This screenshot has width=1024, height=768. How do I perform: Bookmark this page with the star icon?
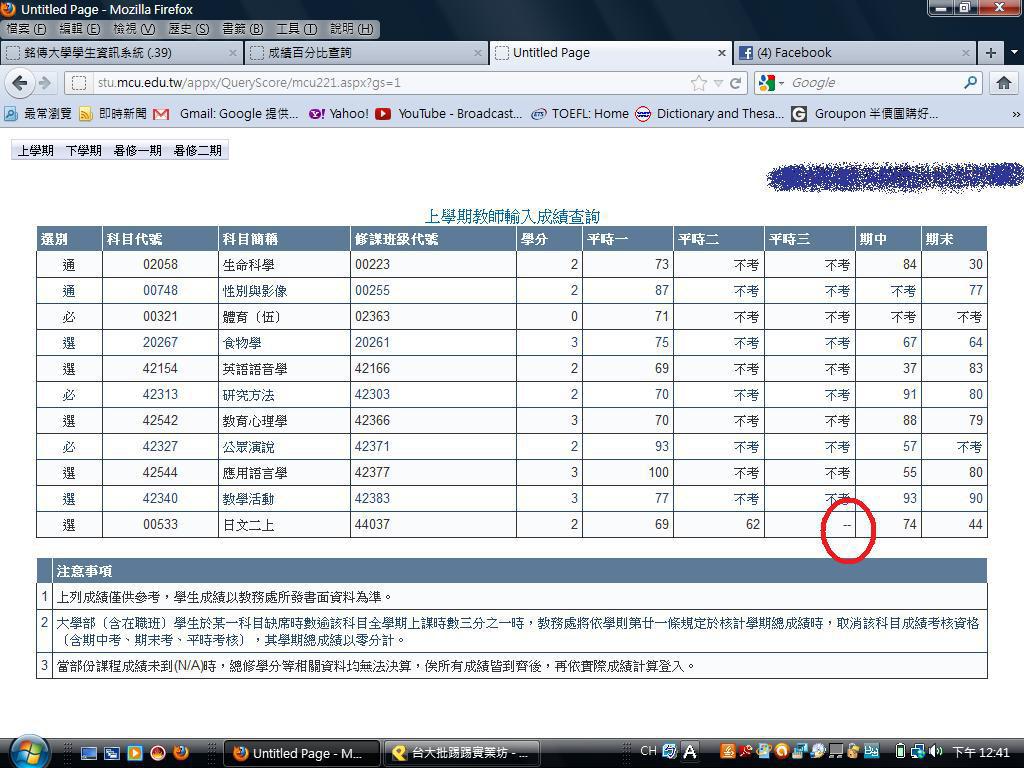699,83
